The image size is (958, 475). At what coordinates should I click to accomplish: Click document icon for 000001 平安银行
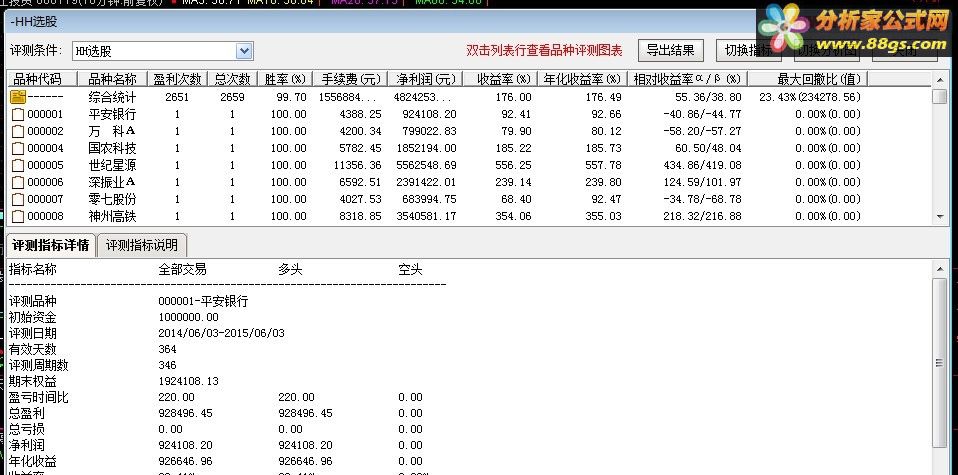pyautogui.click(x=18, y=114)
